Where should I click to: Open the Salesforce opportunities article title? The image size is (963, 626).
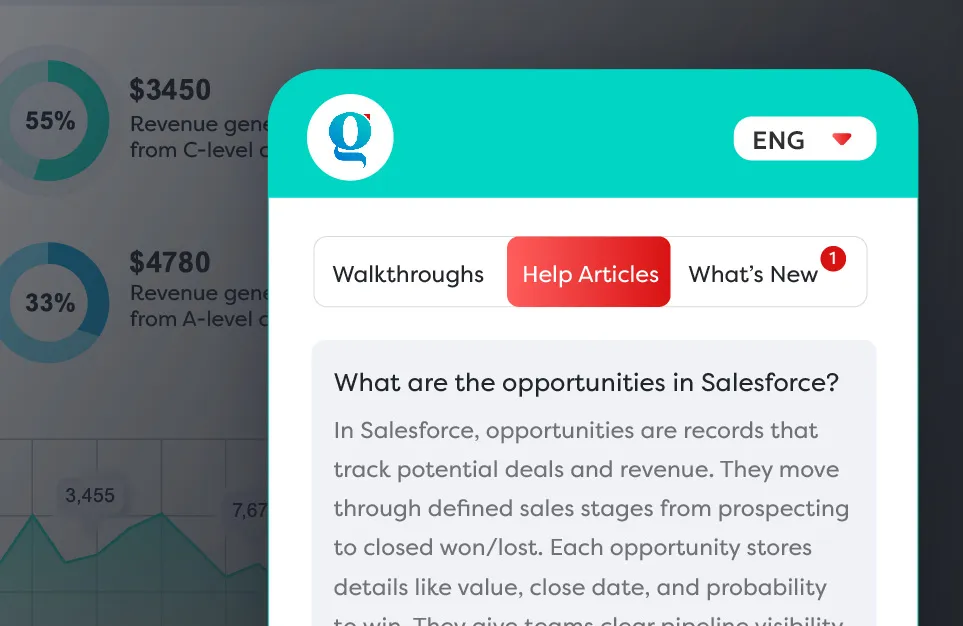(x=586, y=382)
